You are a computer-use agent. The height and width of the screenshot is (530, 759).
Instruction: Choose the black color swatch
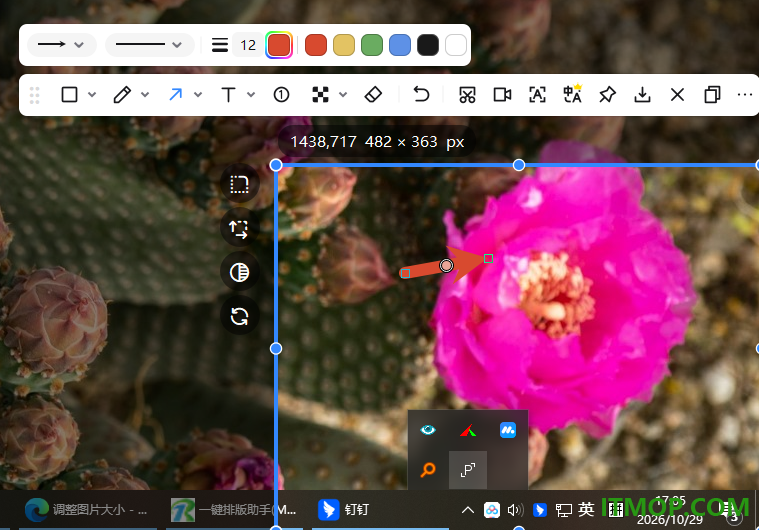(x=428, y=45)
